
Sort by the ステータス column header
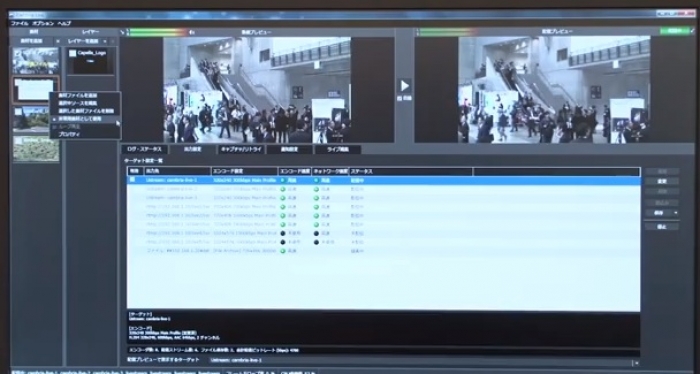tap(411, 171)
